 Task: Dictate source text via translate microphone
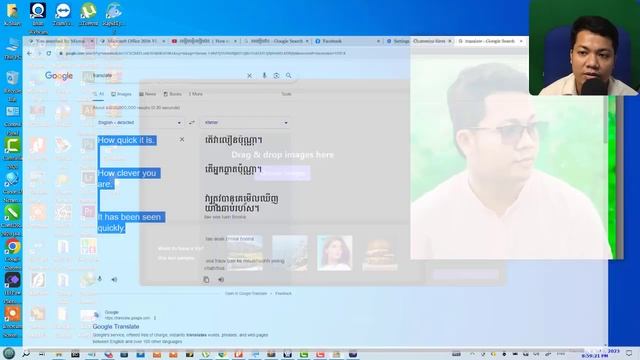pyautogui.click(x=99, y=279)
